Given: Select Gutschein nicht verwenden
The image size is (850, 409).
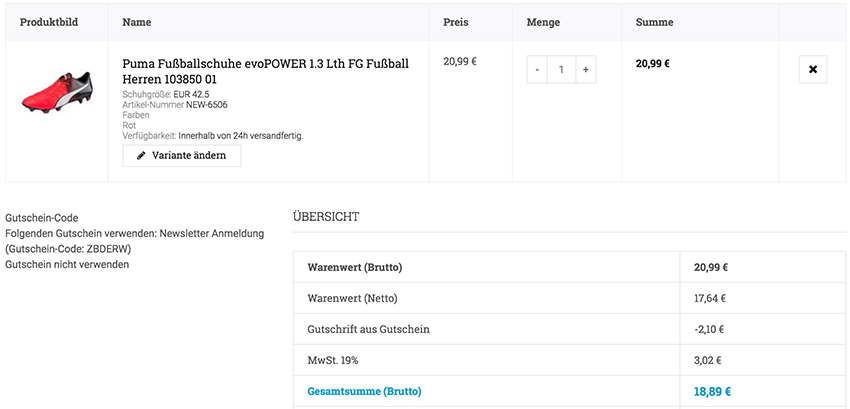Looking at the screenshot, I should pos(67,264).
